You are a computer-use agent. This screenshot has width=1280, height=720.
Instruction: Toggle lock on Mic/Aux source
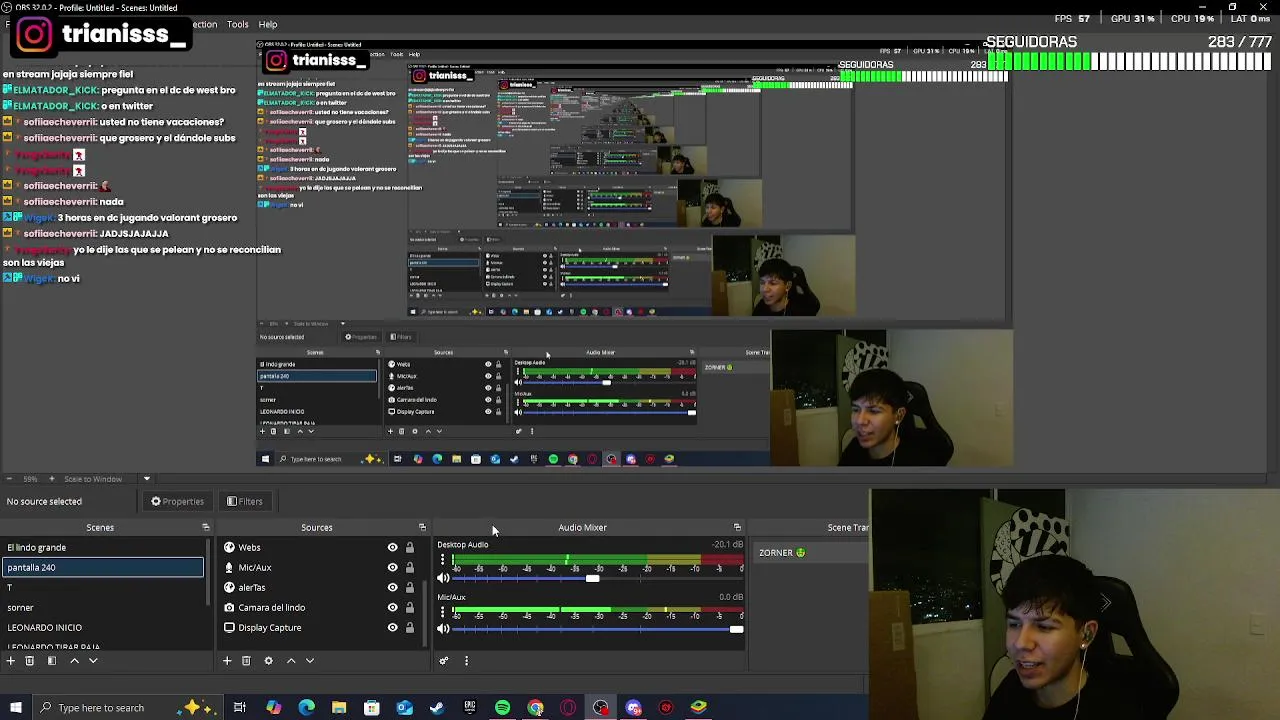409,567
